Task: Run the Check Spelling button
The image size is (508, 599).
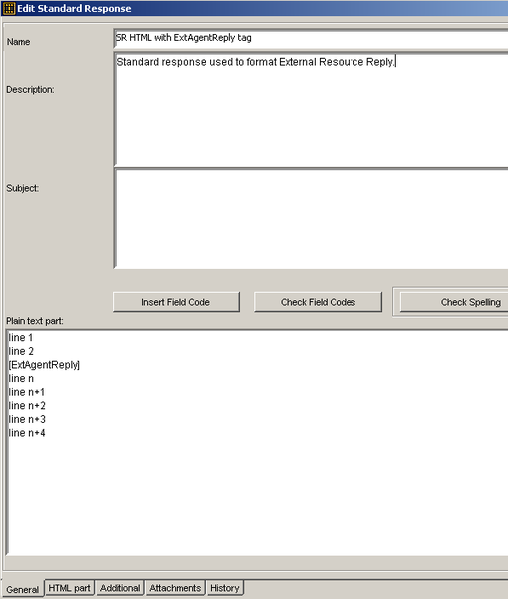Action: [x=454, y=302]
